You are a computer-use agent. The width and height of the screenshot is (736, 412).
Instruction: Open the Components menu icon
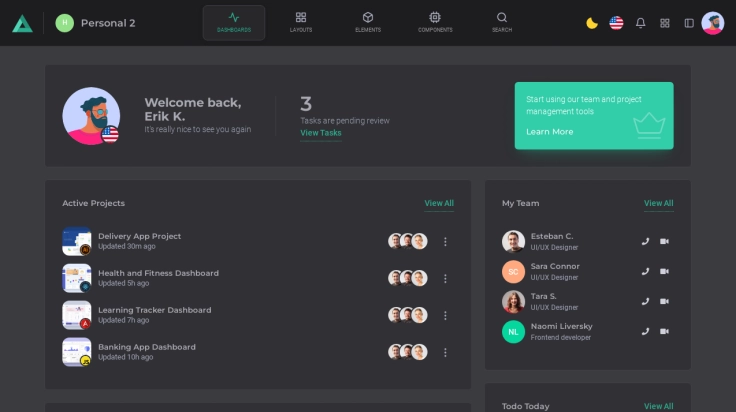[435, 22]
